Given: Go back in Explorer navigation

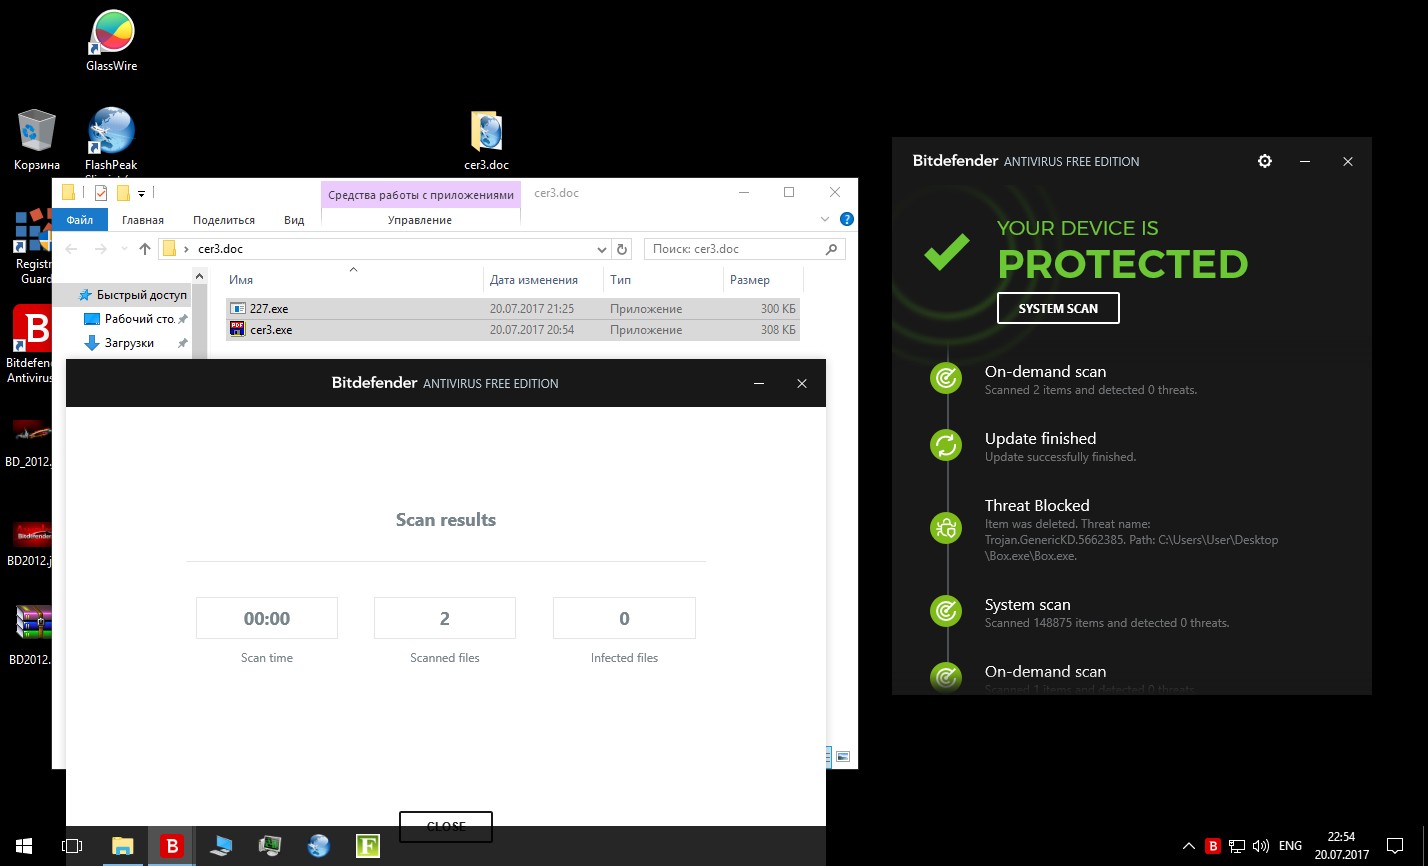Looking at the screenshot, I should pos(71,249).
